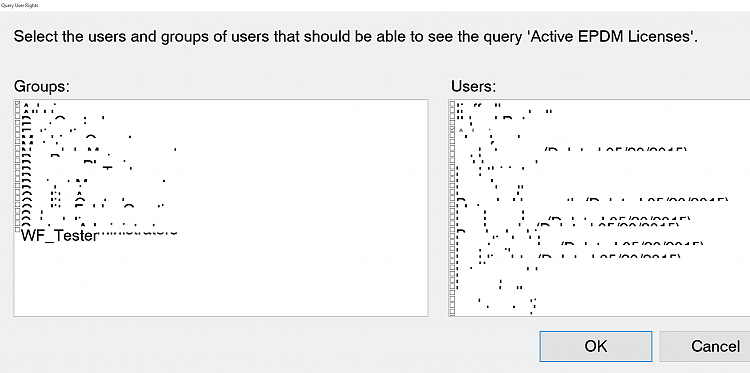Enable the checkbox beside WF_Tester group
The height and width of the screenshot is (373, 750).
click(18, 231)
